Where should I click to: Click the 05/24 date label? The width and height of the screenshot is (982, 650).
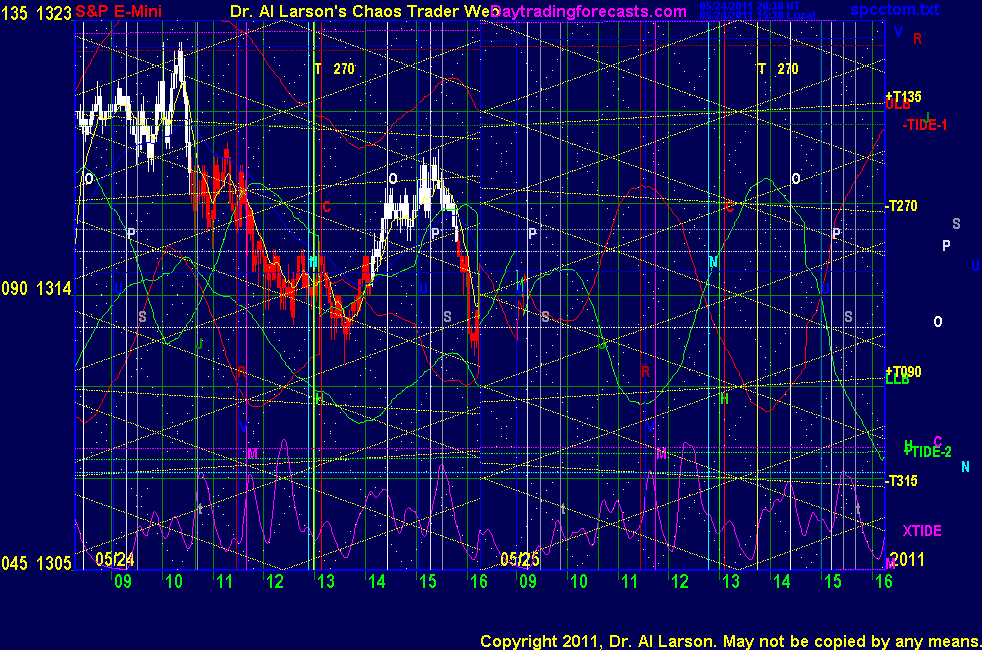click(x=115, y=559)
